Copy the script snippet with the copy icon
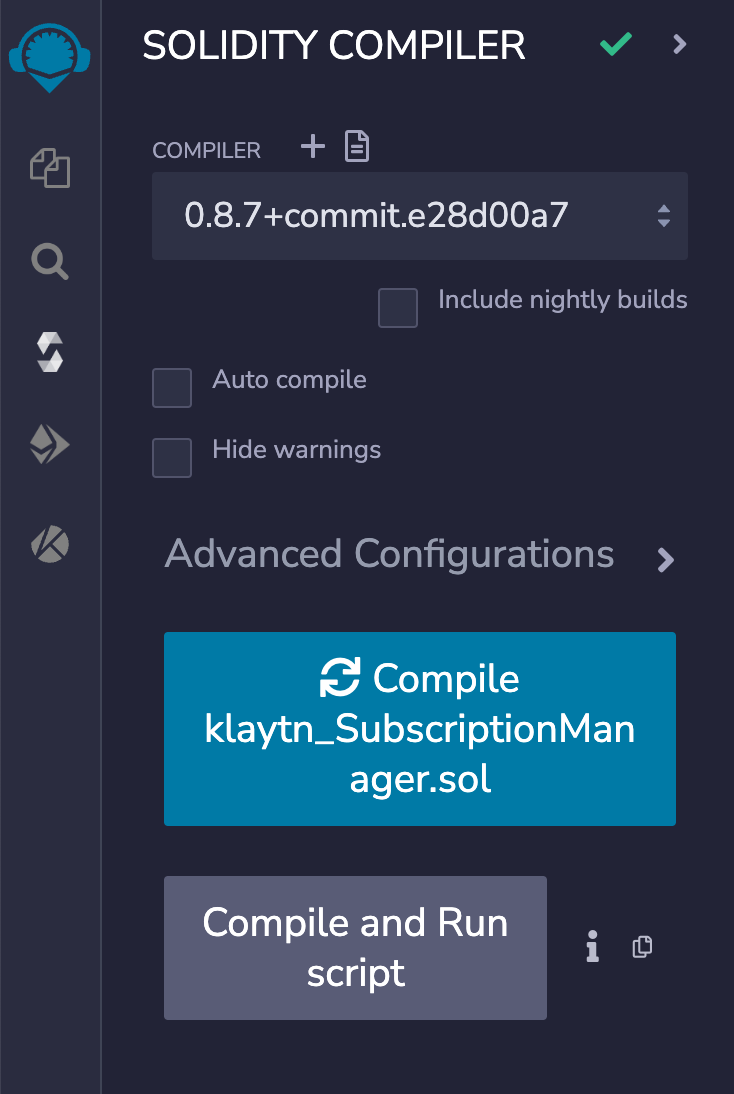The width and height of the screenshot is (734, 1094). click(x=643, y=947)
